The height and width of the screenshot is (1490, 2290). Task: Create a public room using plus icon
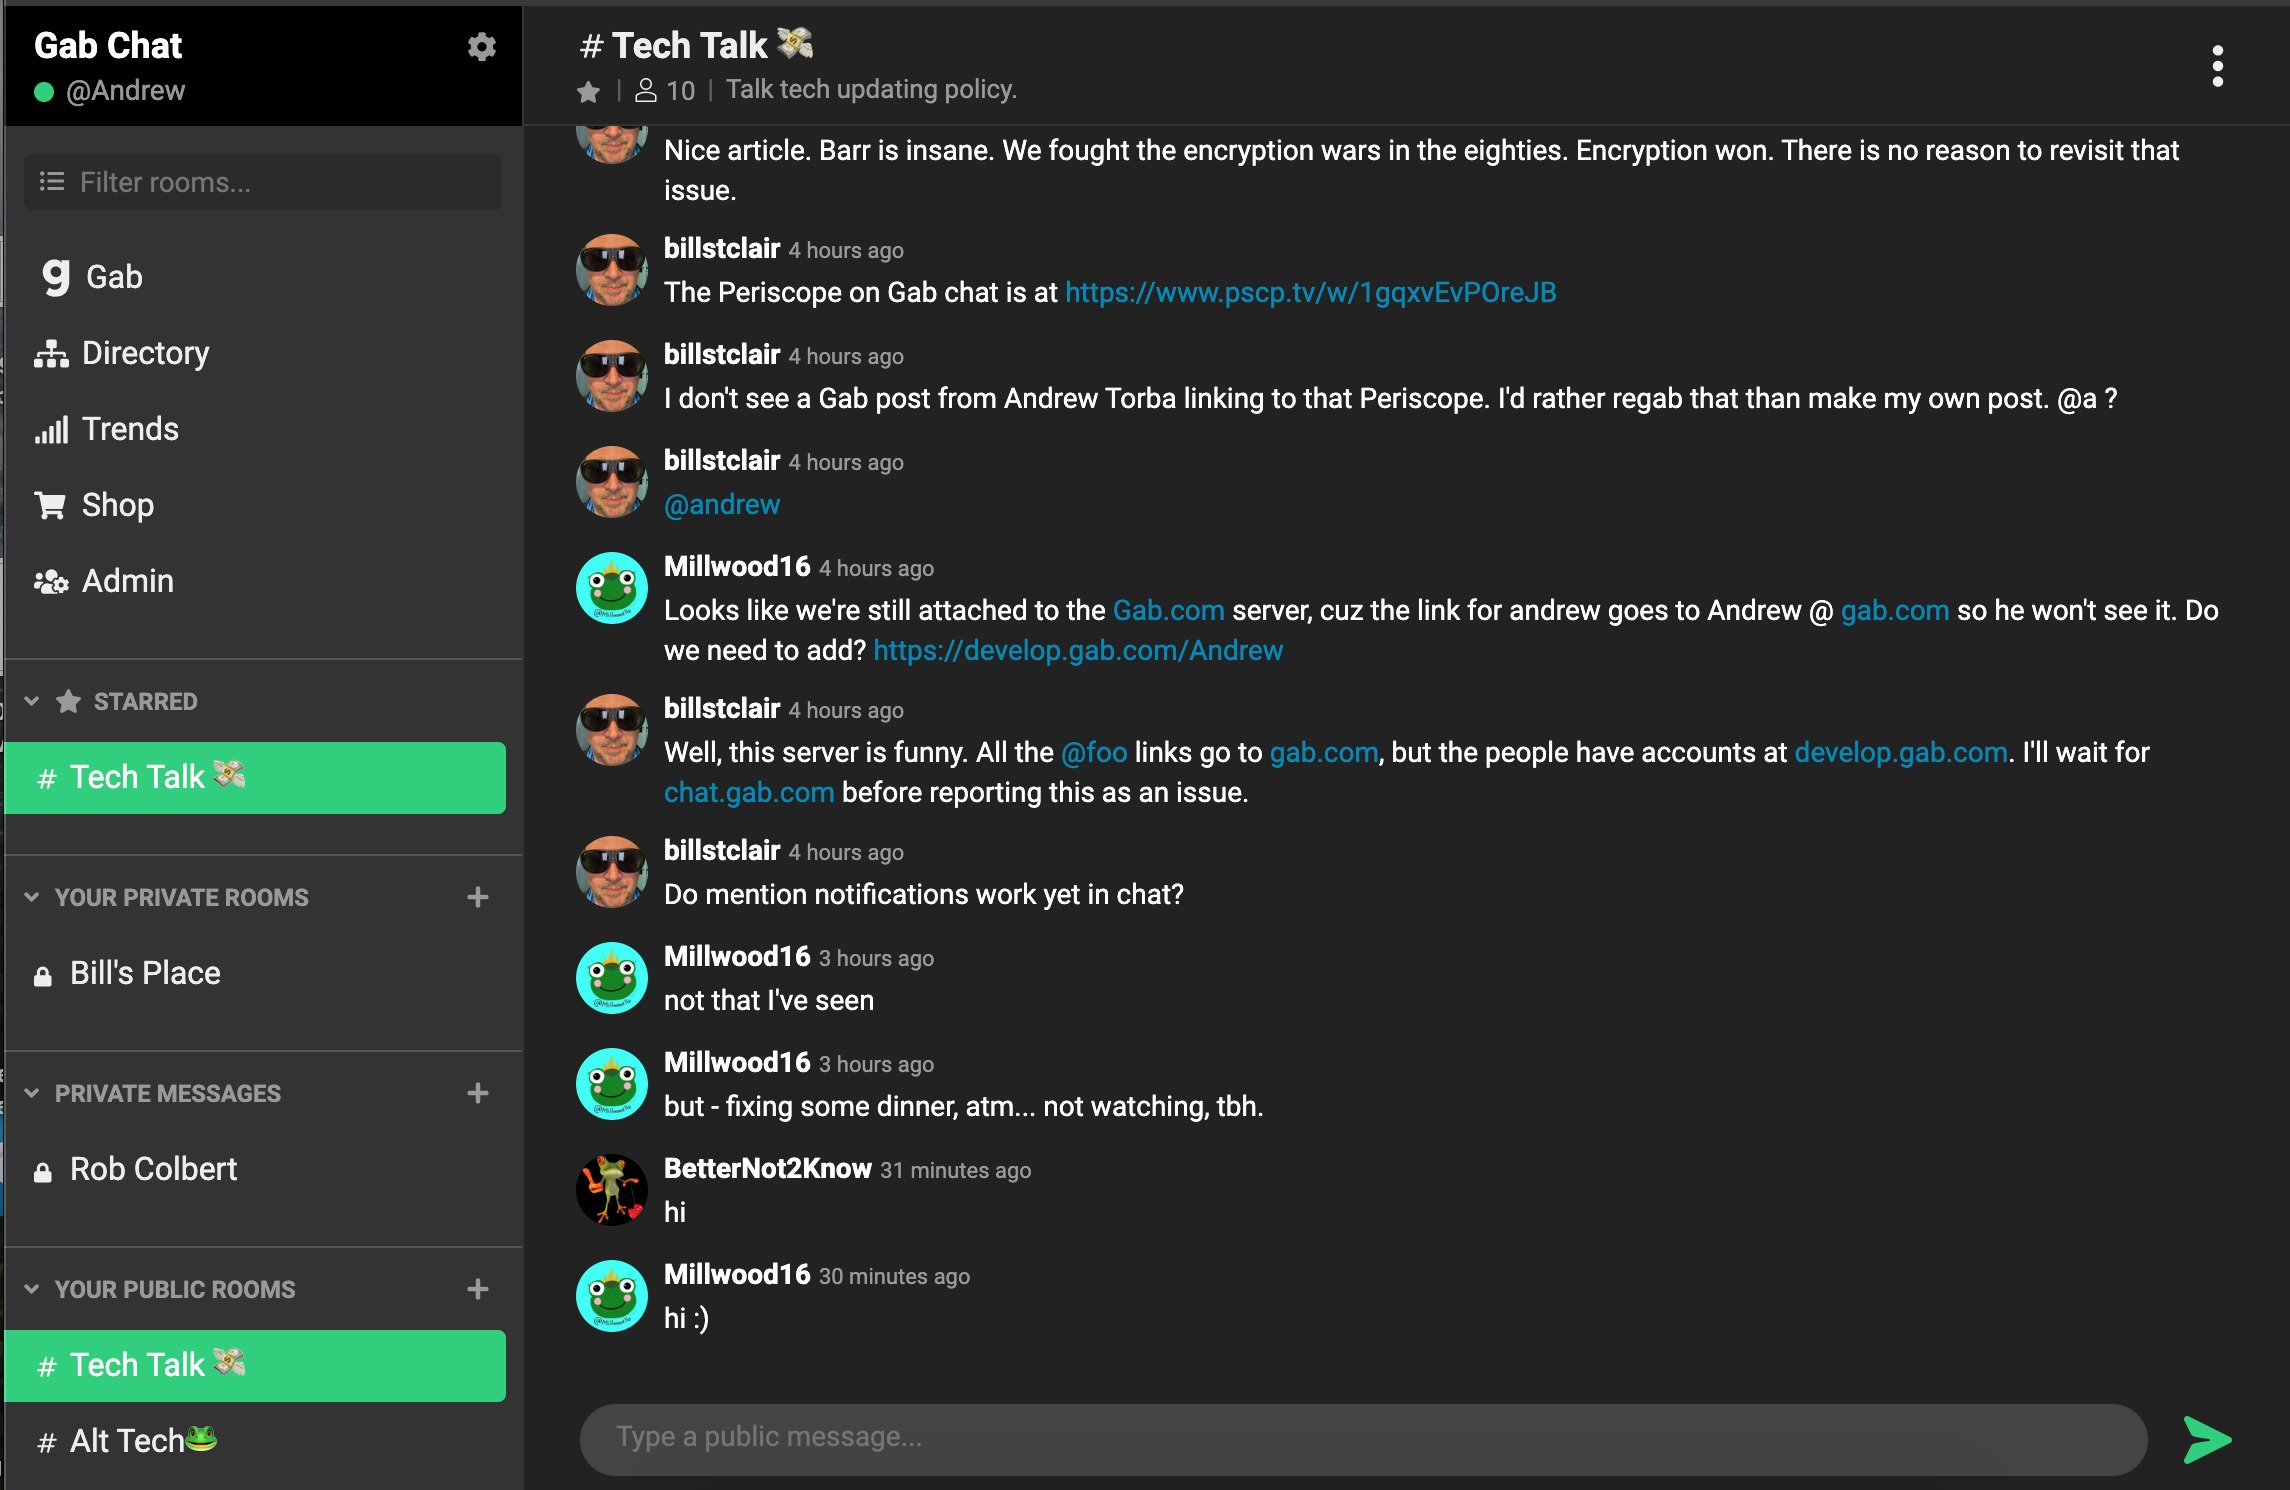pos(478,1289)
